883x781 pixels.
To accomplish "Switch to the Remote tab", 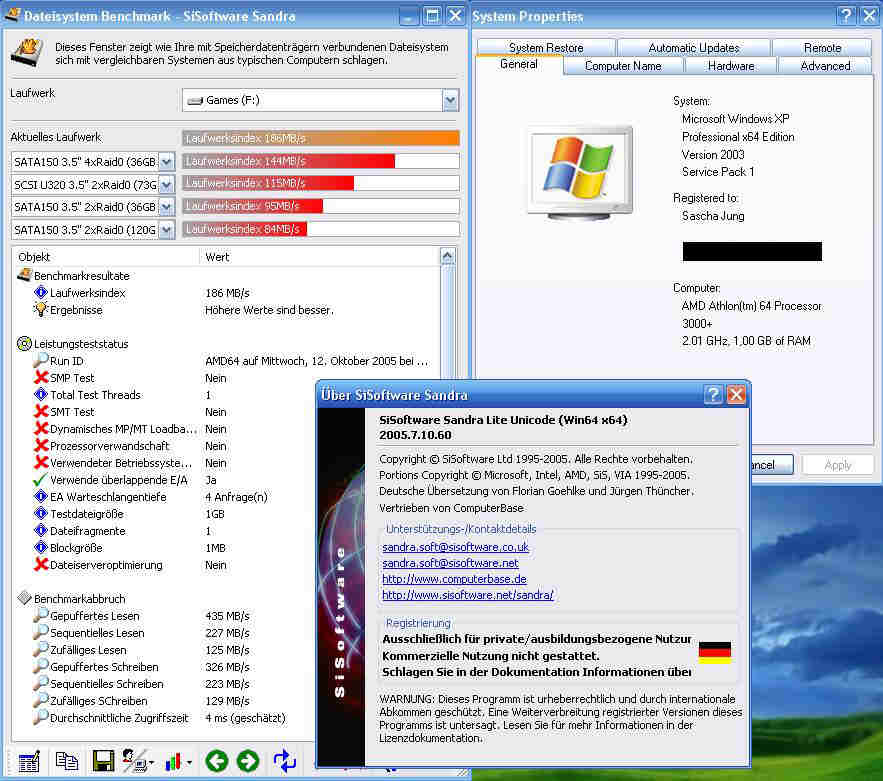I will click(x=822, y=47).
